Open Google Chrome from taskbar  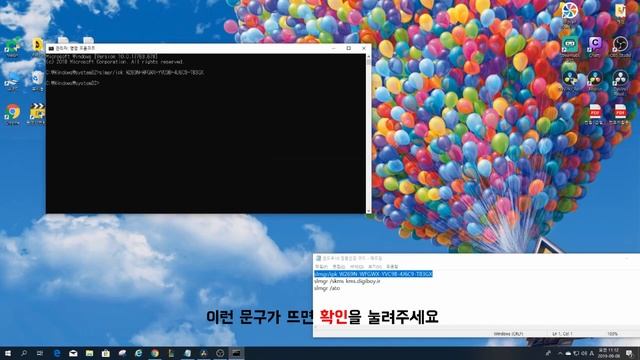[x=155, y=353]
